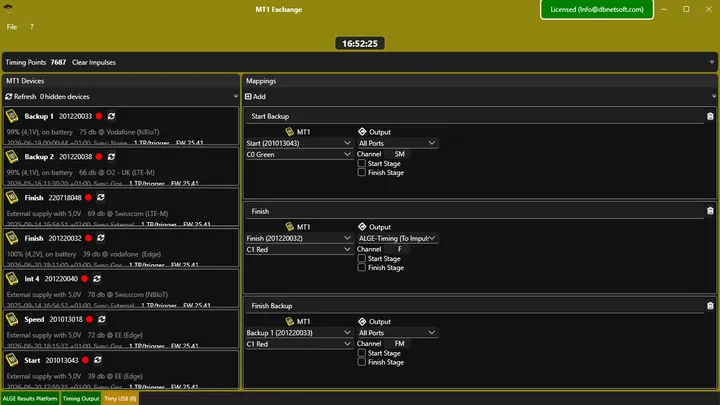This screenshot has width=720, height=405.
Task: Edit channel field FM in Finish Backup
Action: 399,343
